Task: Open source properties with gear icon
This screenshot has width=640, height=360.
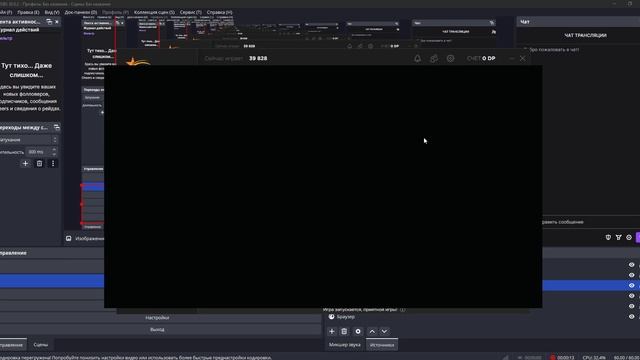Action: click(x=358, y=331)
